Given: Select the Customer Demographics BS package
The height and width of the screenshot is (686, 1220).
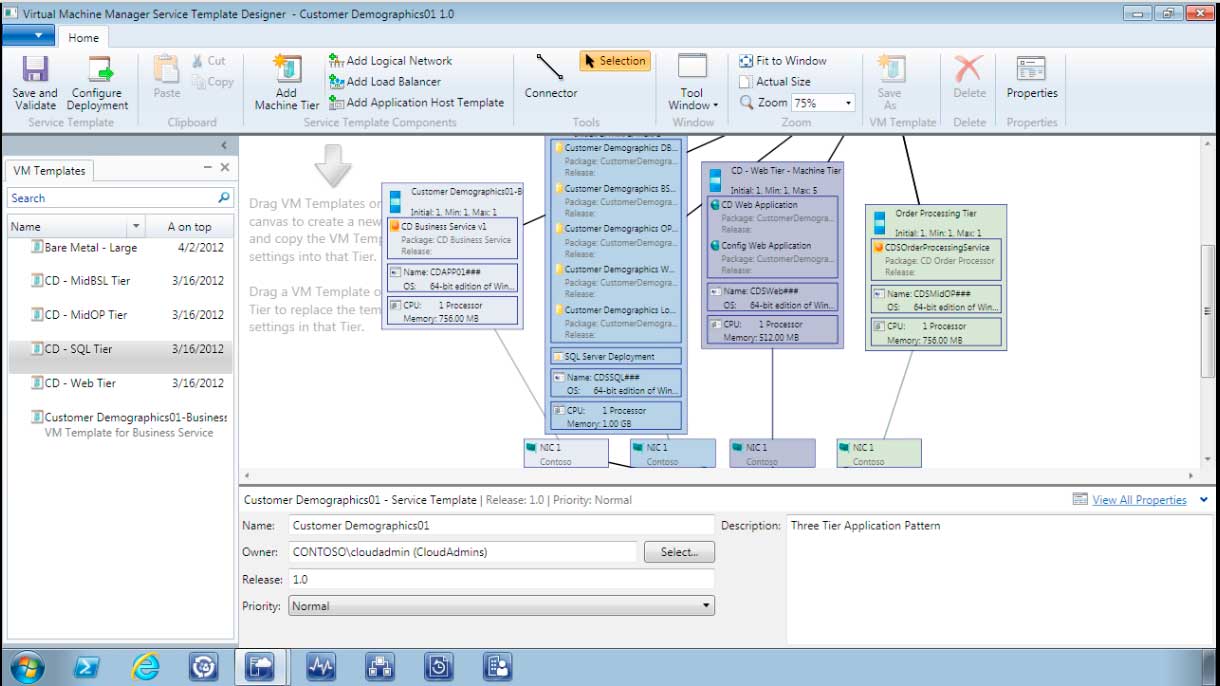Looking at the screenshot, I should 616,201.
